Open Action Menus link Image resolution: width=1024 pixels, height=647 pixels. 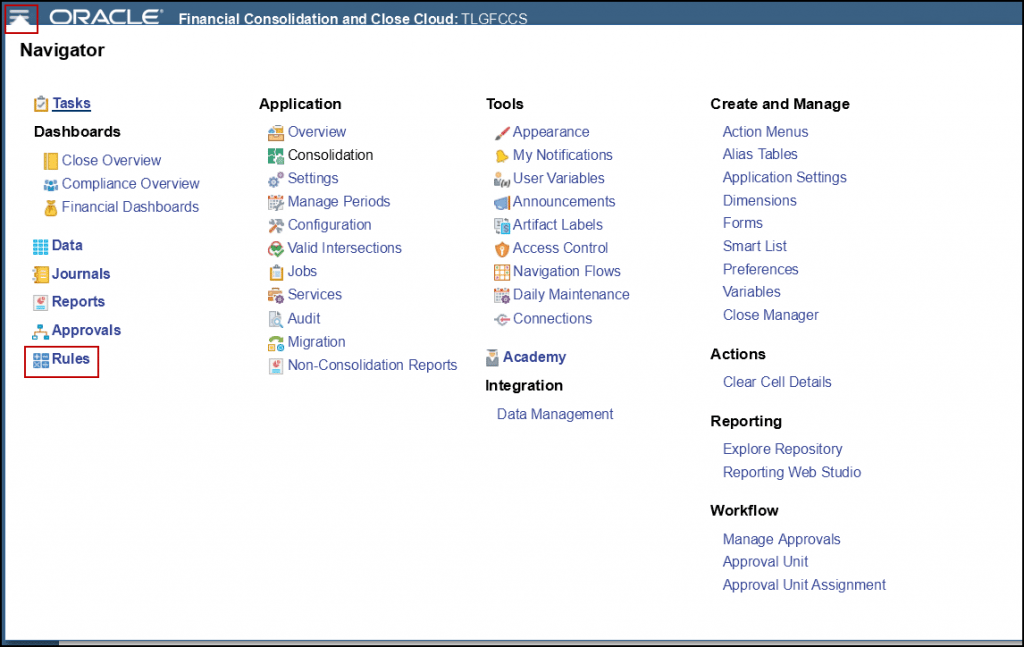pos(765,132)
